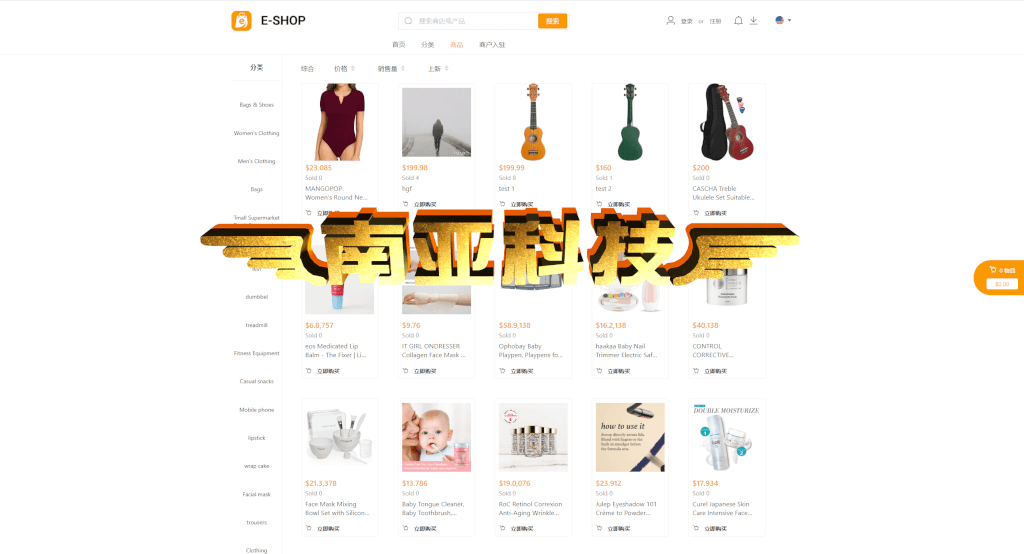Image resolution: width=1024 pixels, height=554 pixels.
Task: Open the floating orange cart widget
Action: (999, 278)
